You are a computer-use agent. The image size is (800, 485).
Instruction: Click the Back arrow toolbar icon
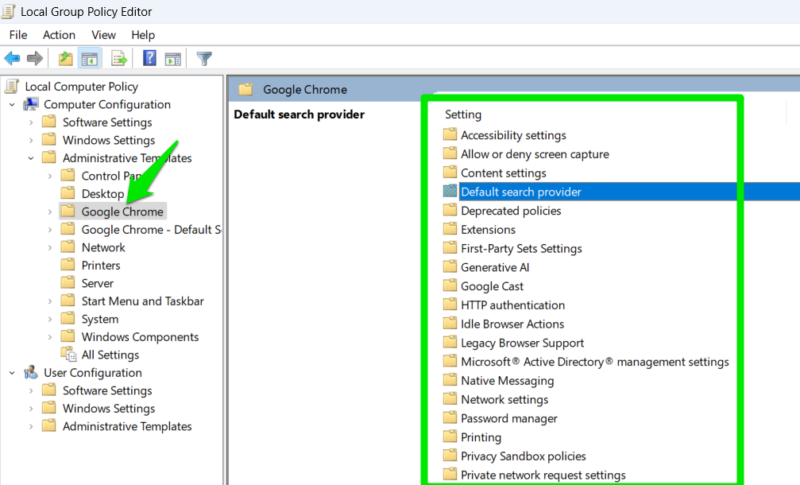12,59
